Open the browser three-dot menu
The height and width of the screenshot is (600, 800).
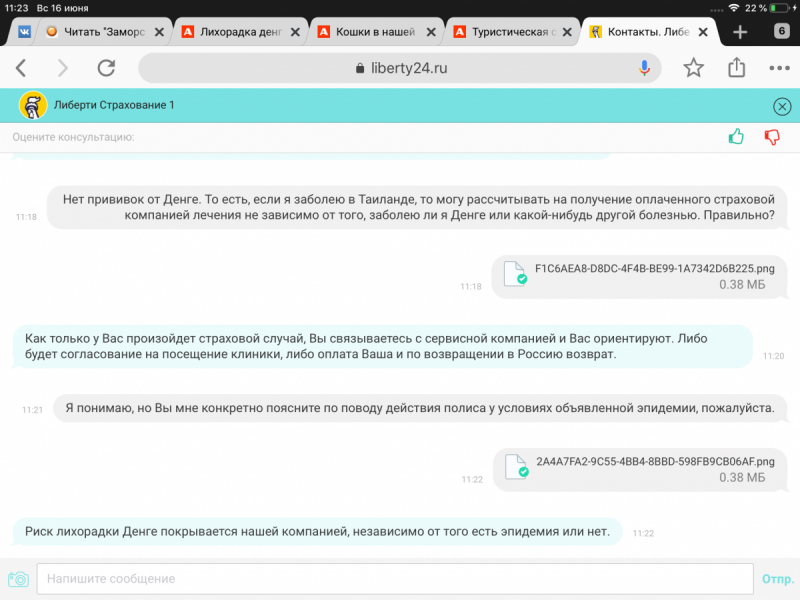[x=779, y=68]
